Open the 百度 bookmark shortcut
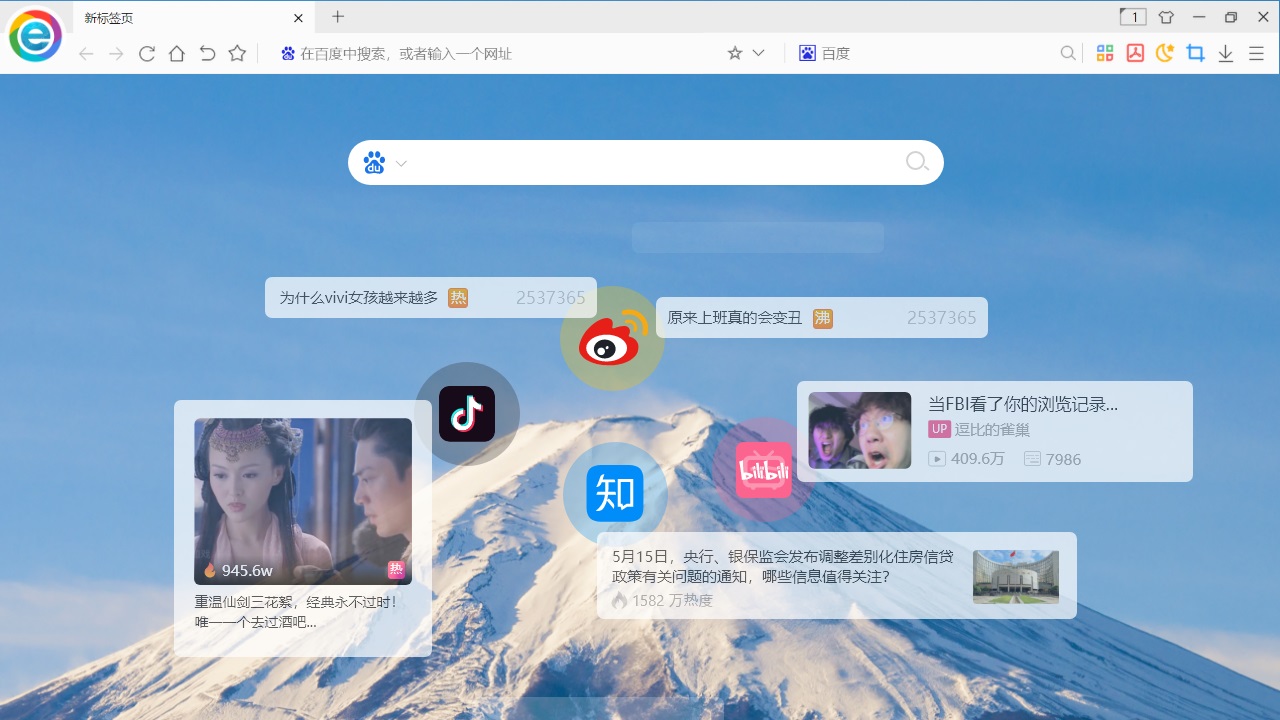This screenshot has width=1280, height=720. click(x=825, y=54)
